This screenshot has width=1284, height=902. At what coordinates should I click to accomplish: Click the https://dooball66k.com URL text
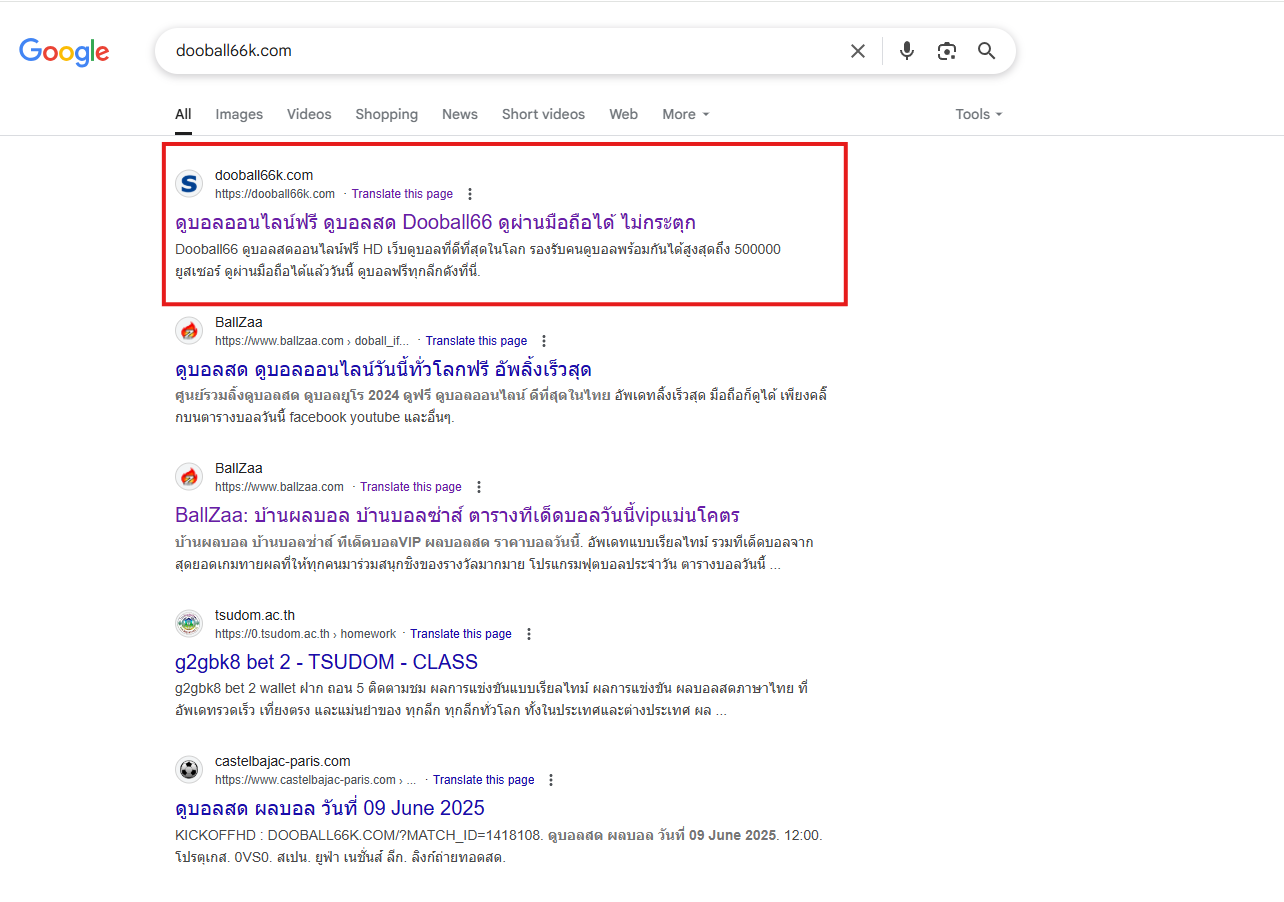point(275,194)
